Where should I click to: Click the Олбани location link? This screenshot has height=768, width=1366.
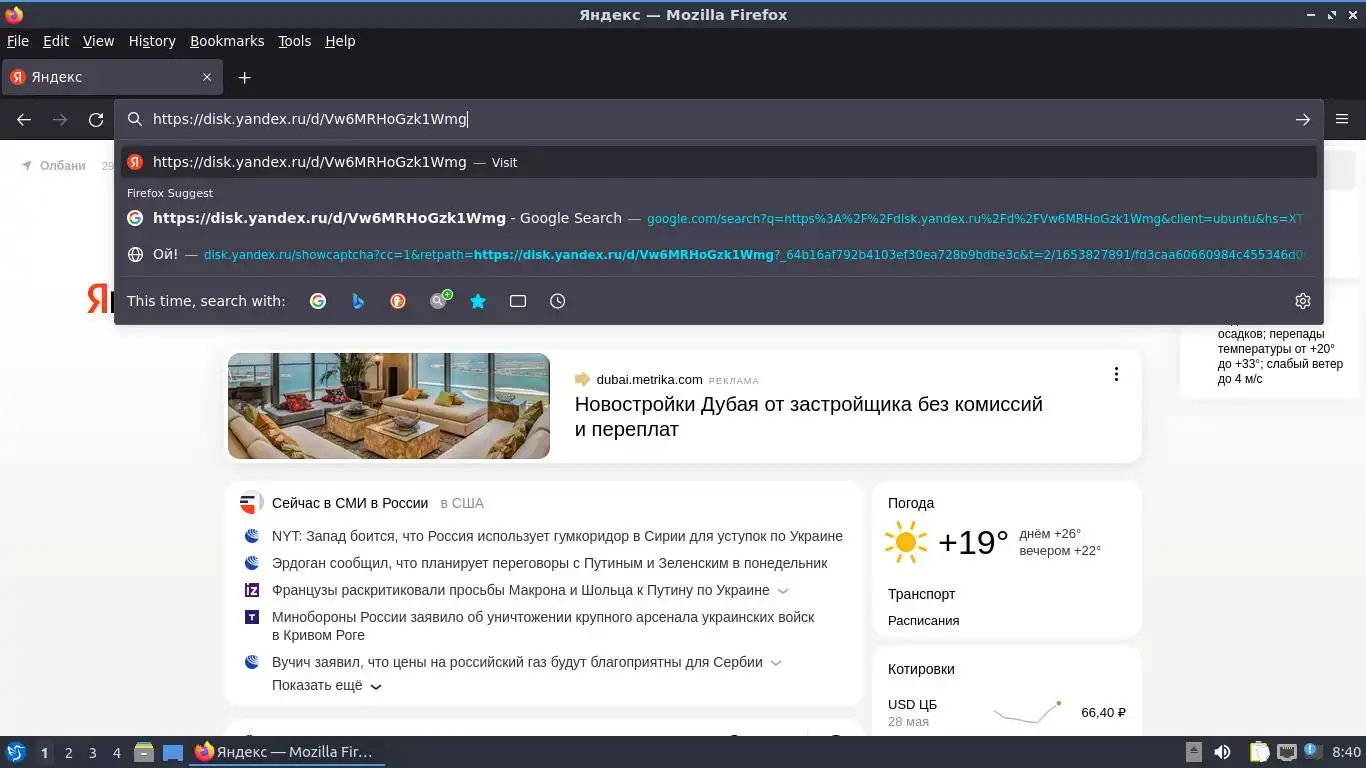coord(62,166)
